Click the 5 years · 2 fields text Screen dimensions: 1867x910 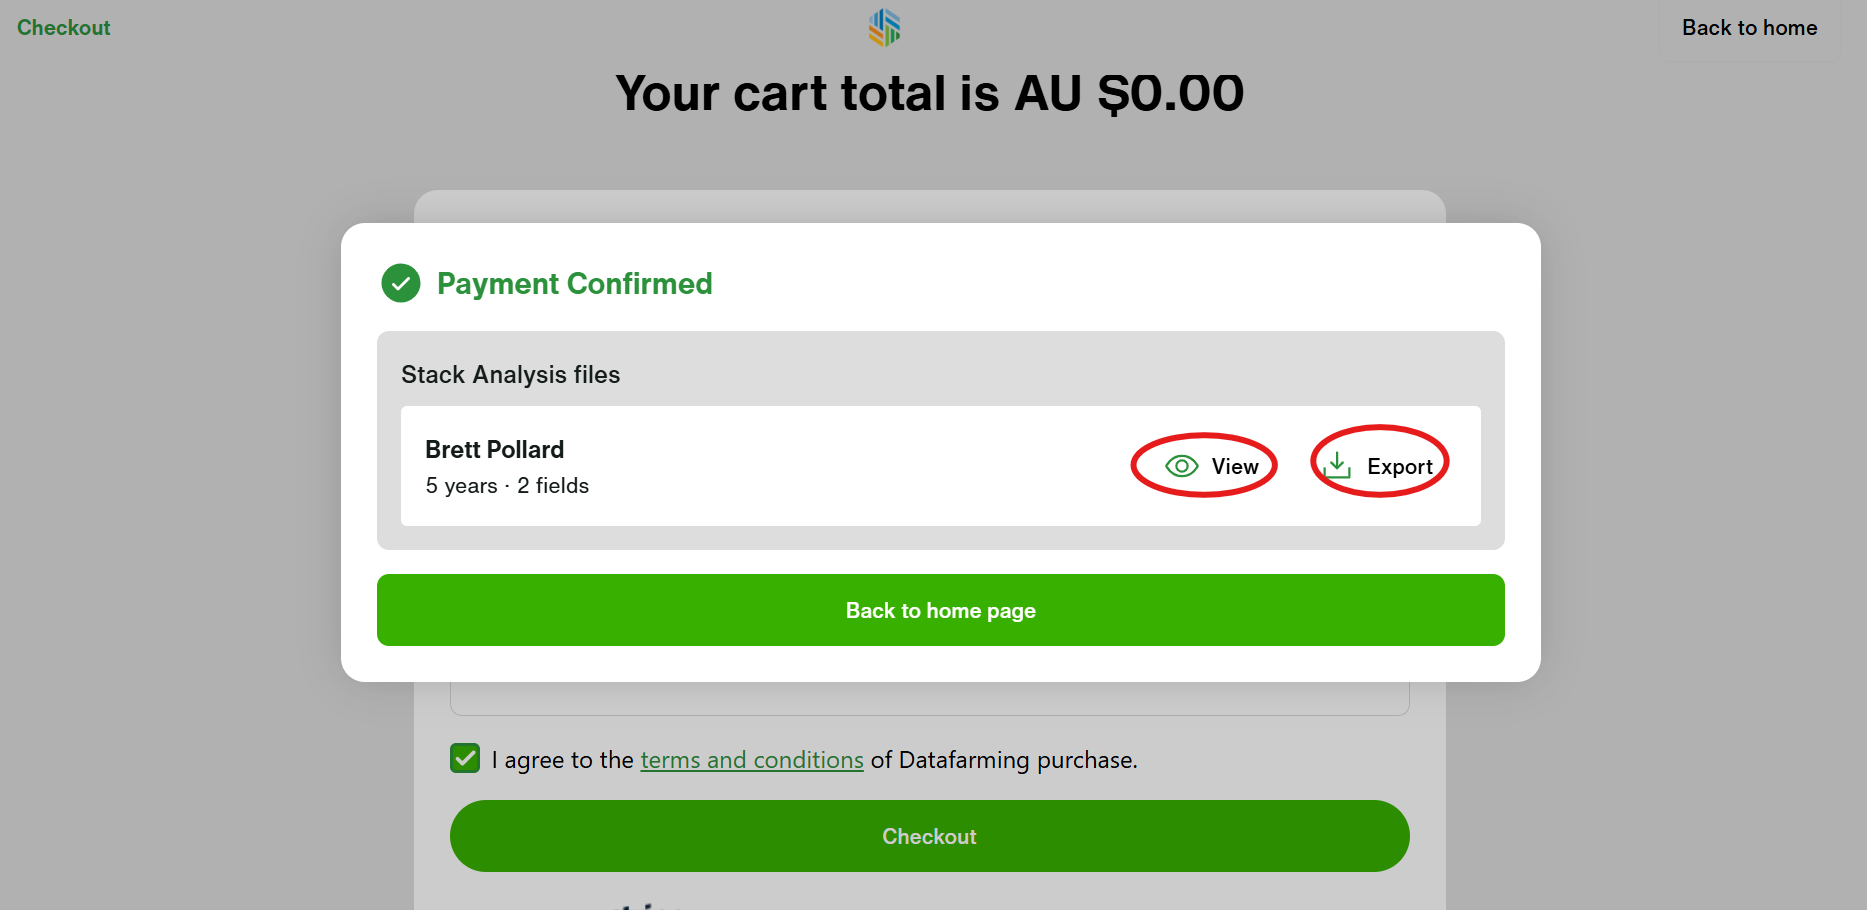click(x=507, y=486)
